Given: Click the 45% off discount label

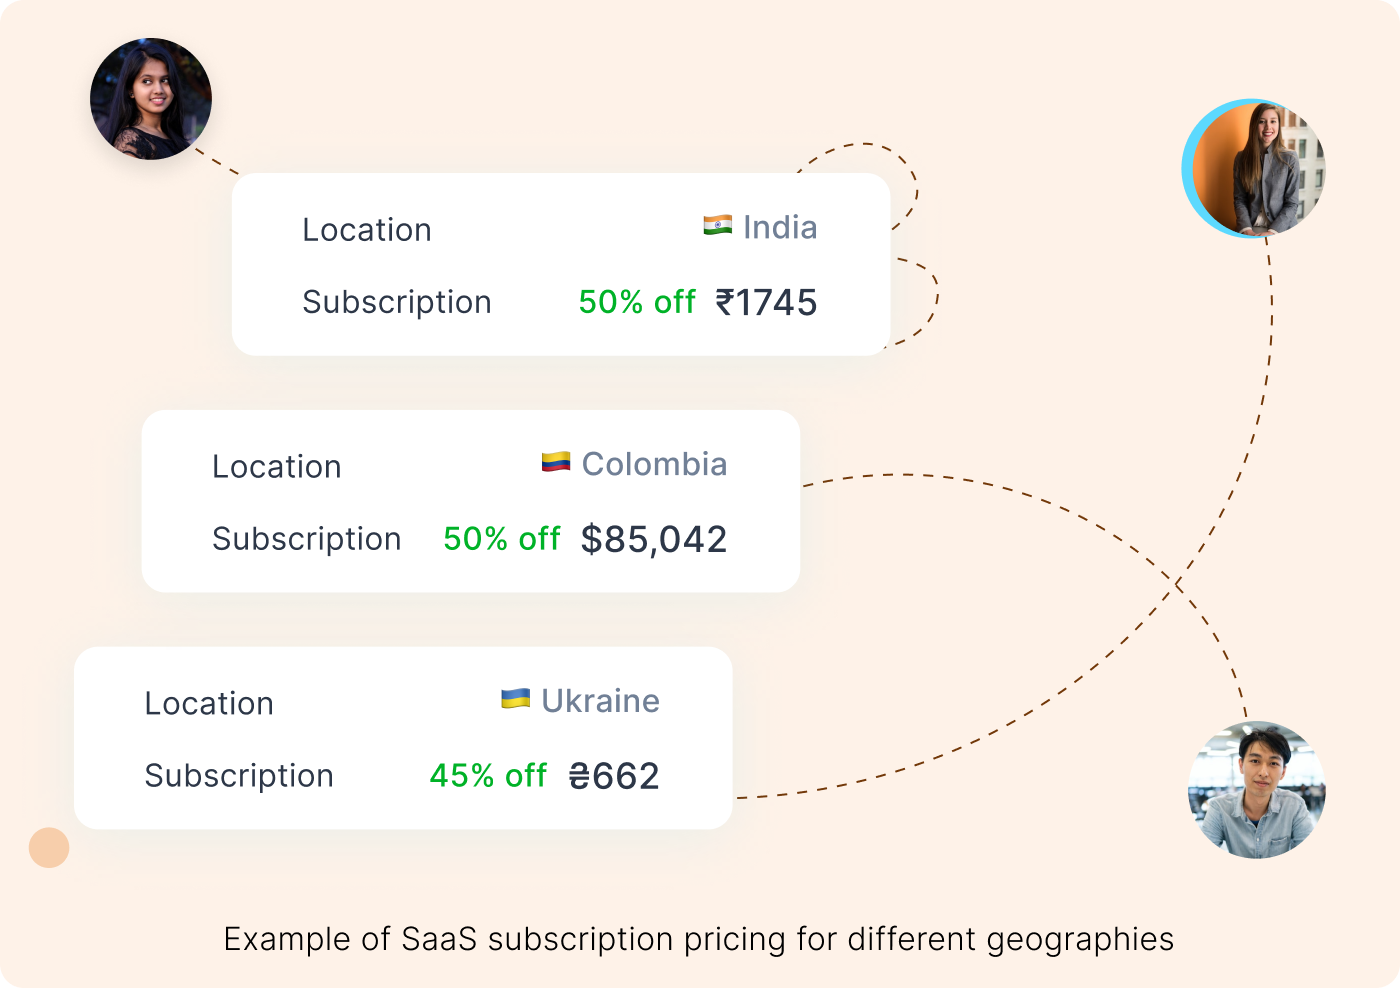Looking at the screenshot, I should pos(488,776).
